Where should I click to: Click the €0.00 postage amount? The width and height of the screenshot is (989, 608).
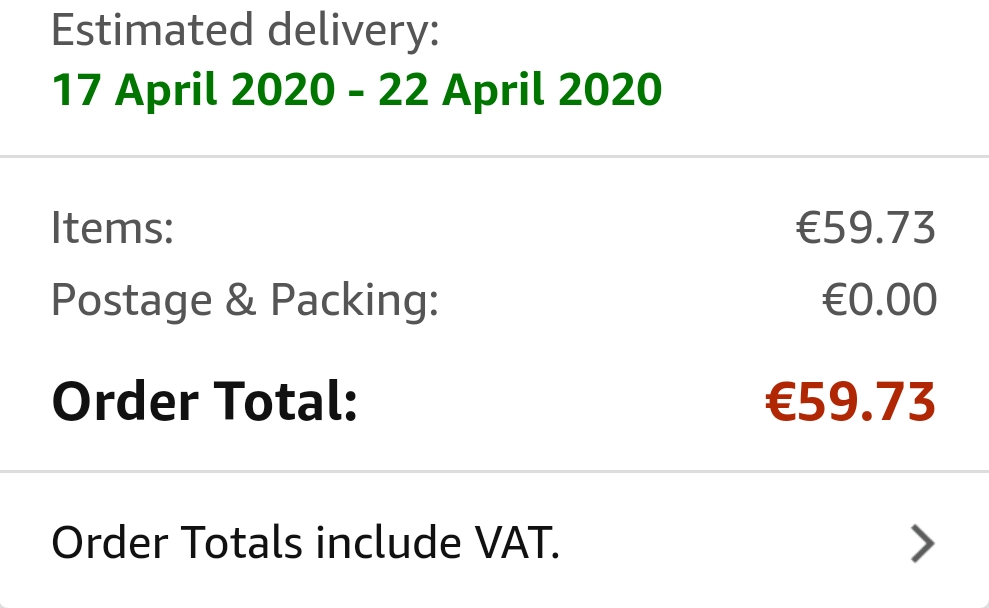(x=879, y=300)
